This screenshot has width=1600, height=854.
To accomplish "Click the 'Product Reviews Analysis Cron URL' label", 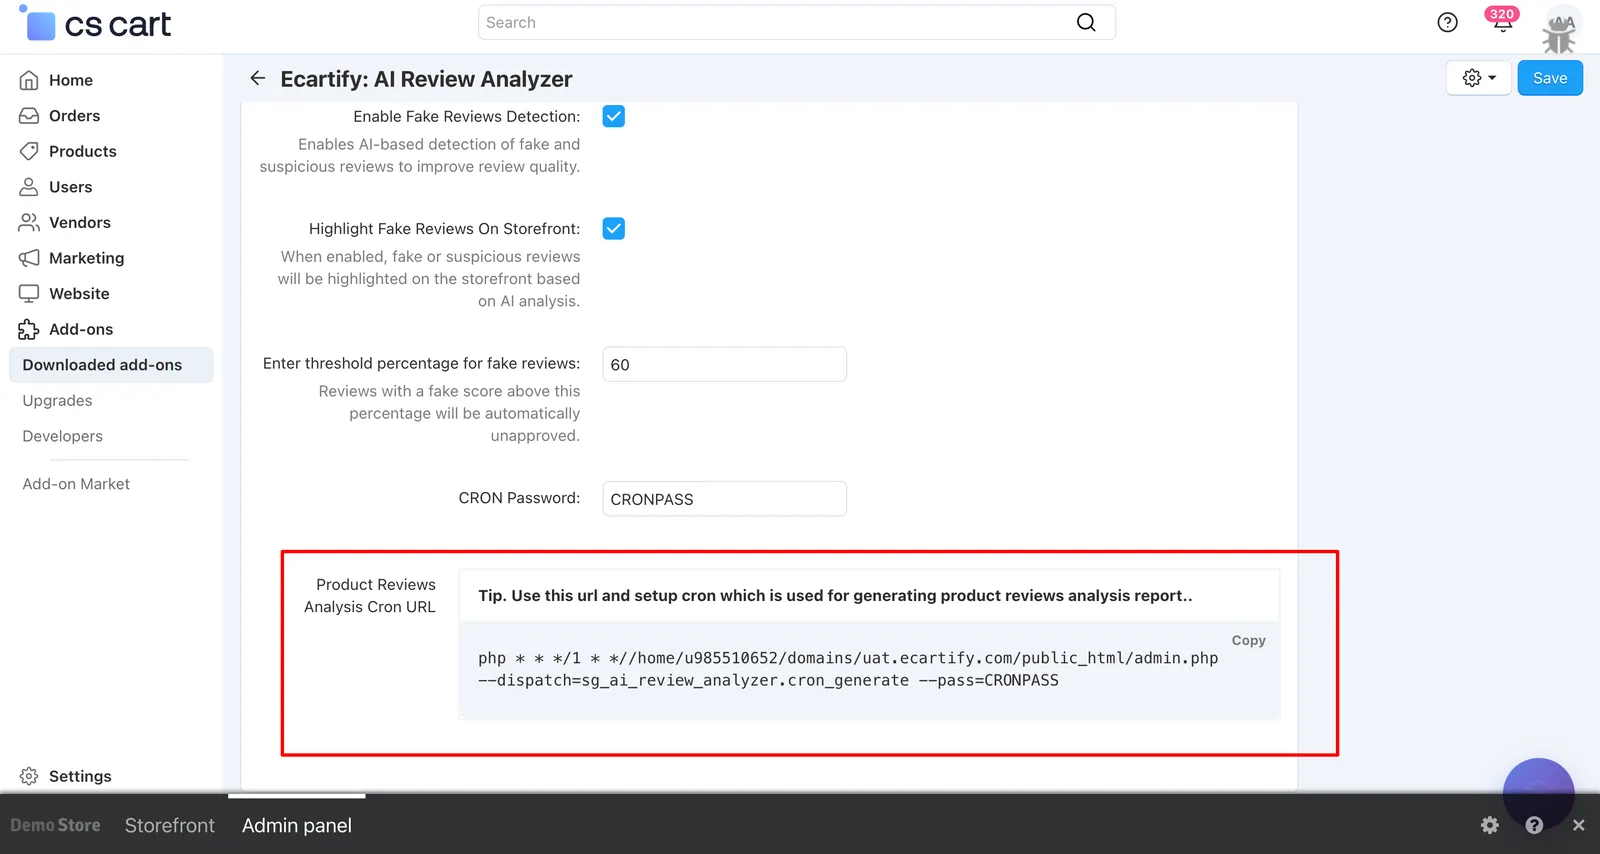I will point(370,596).
